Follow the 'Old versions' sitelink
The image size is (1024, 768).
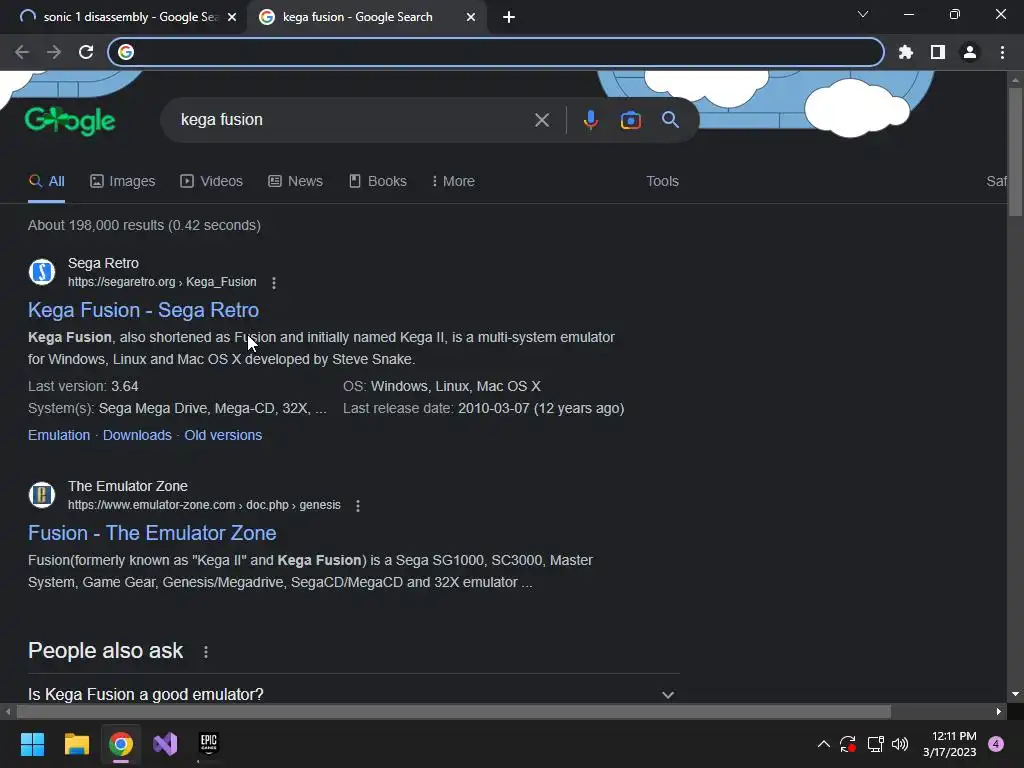[x=223, y=436]
